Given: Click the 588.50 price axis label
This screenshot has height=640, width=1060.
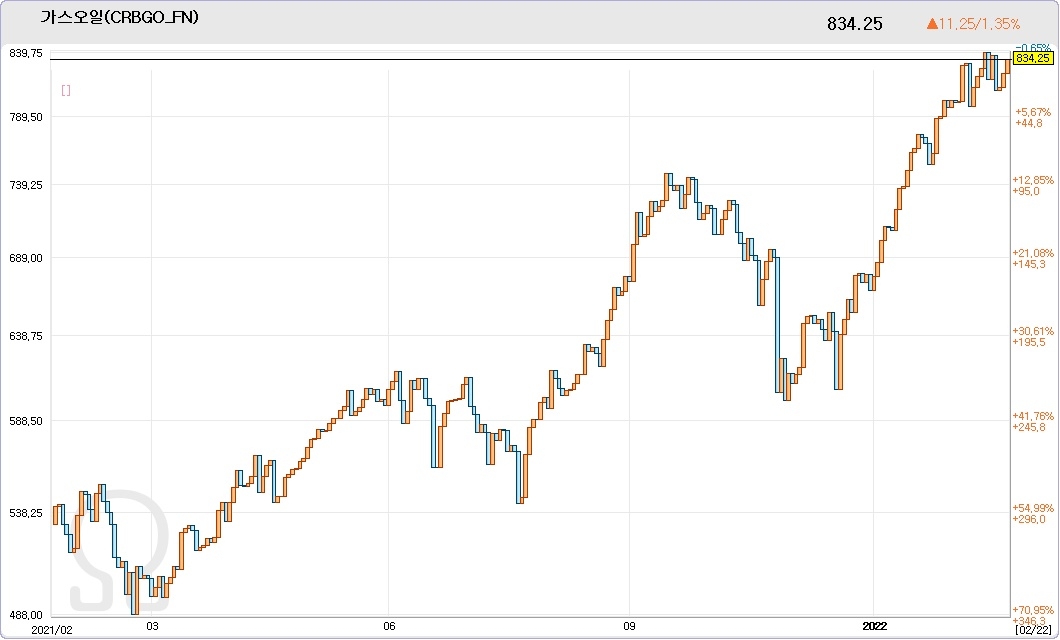Looking at the screenshot, I should [25, 421].
